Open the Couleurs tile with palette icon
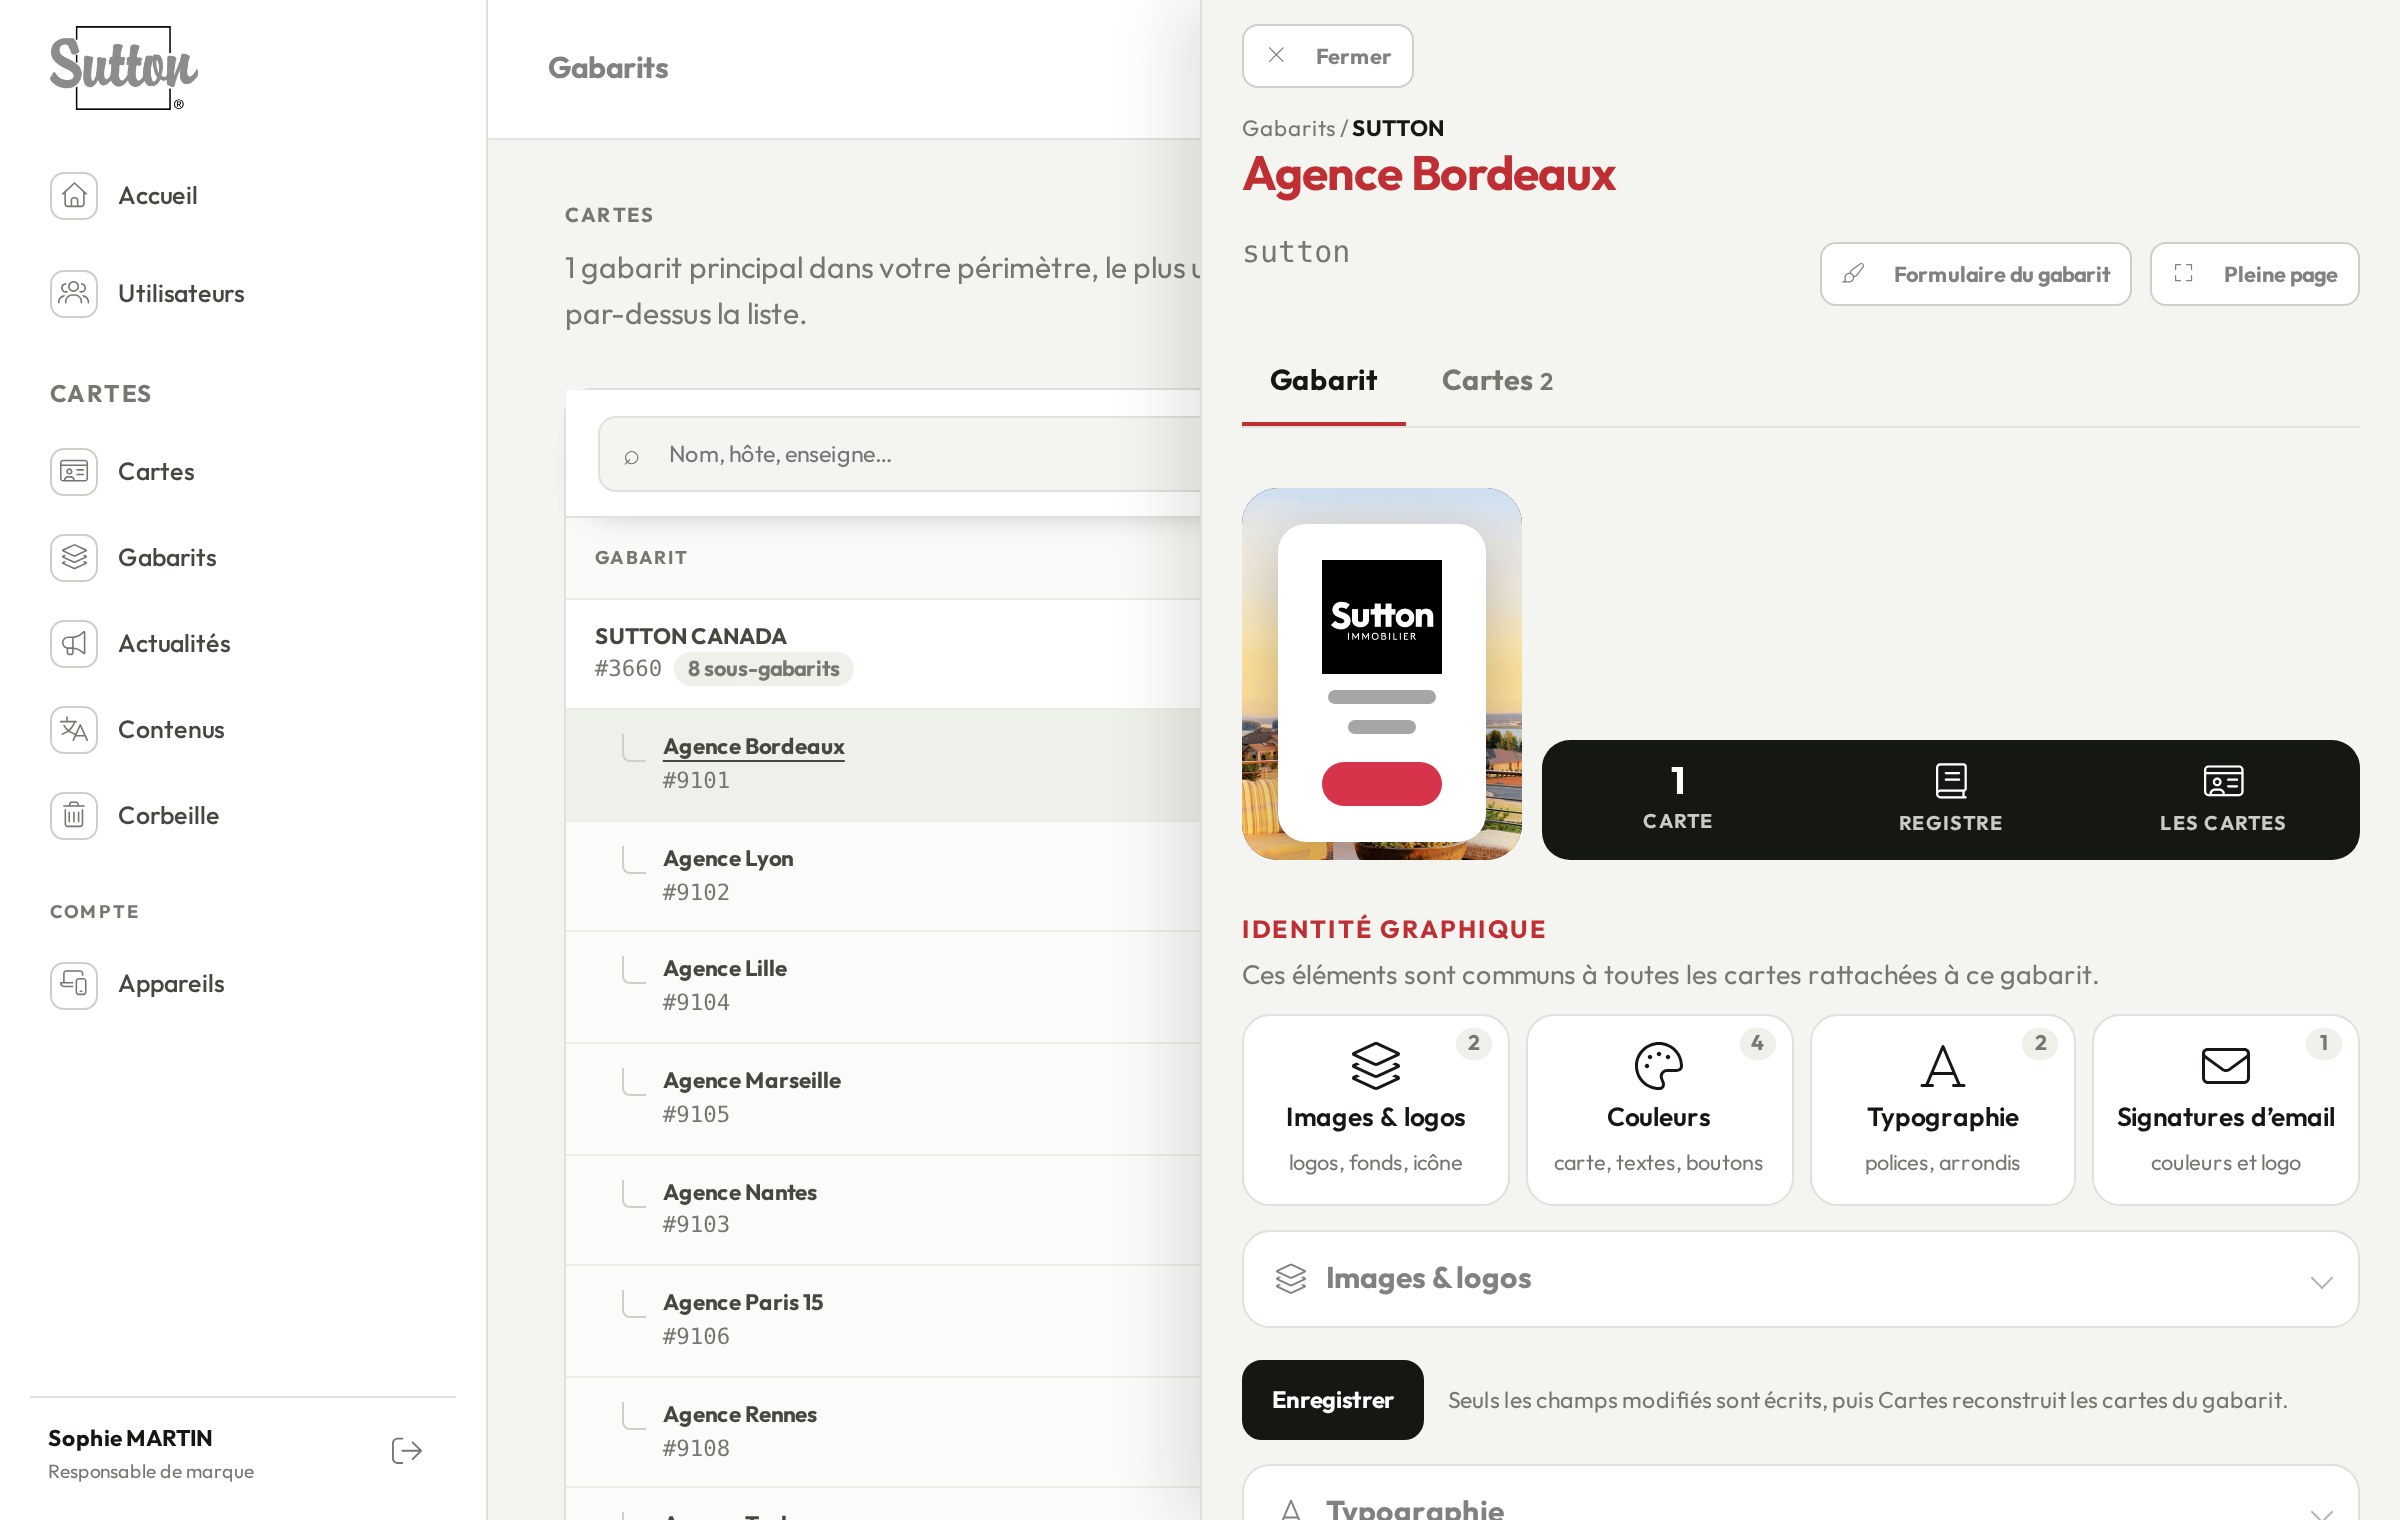The image size is (2400, 1520). tap(1659, 1110)
